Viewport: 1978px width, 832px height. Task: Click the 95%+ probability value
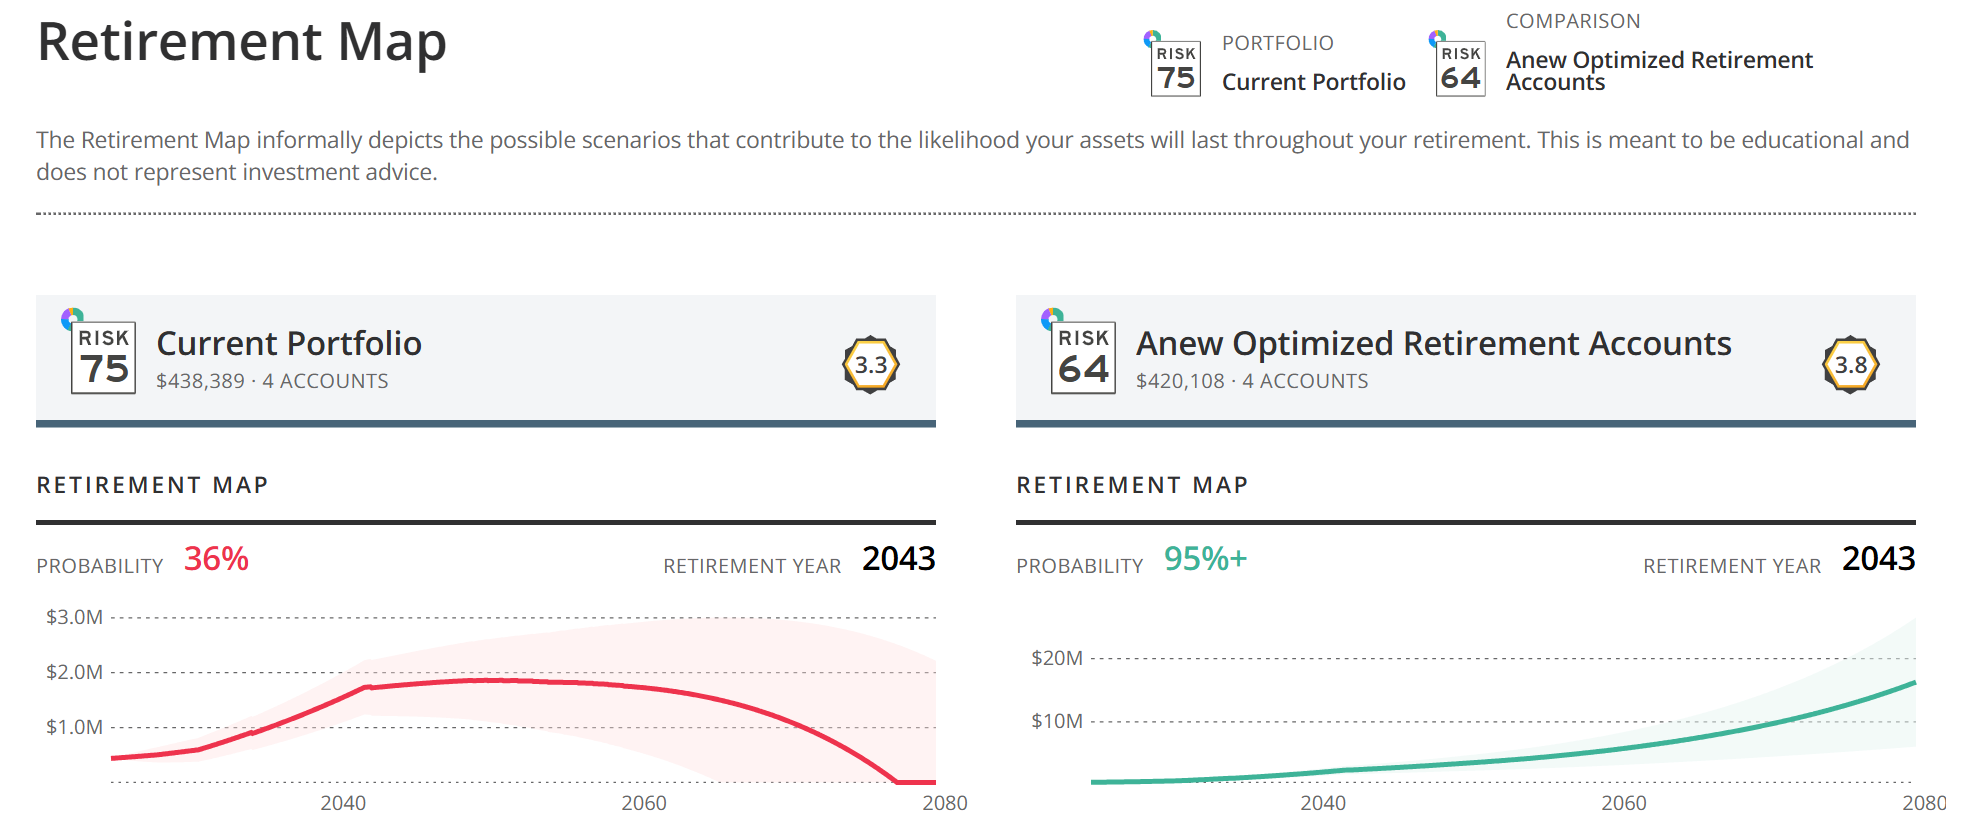click(x=1205, y=559)
